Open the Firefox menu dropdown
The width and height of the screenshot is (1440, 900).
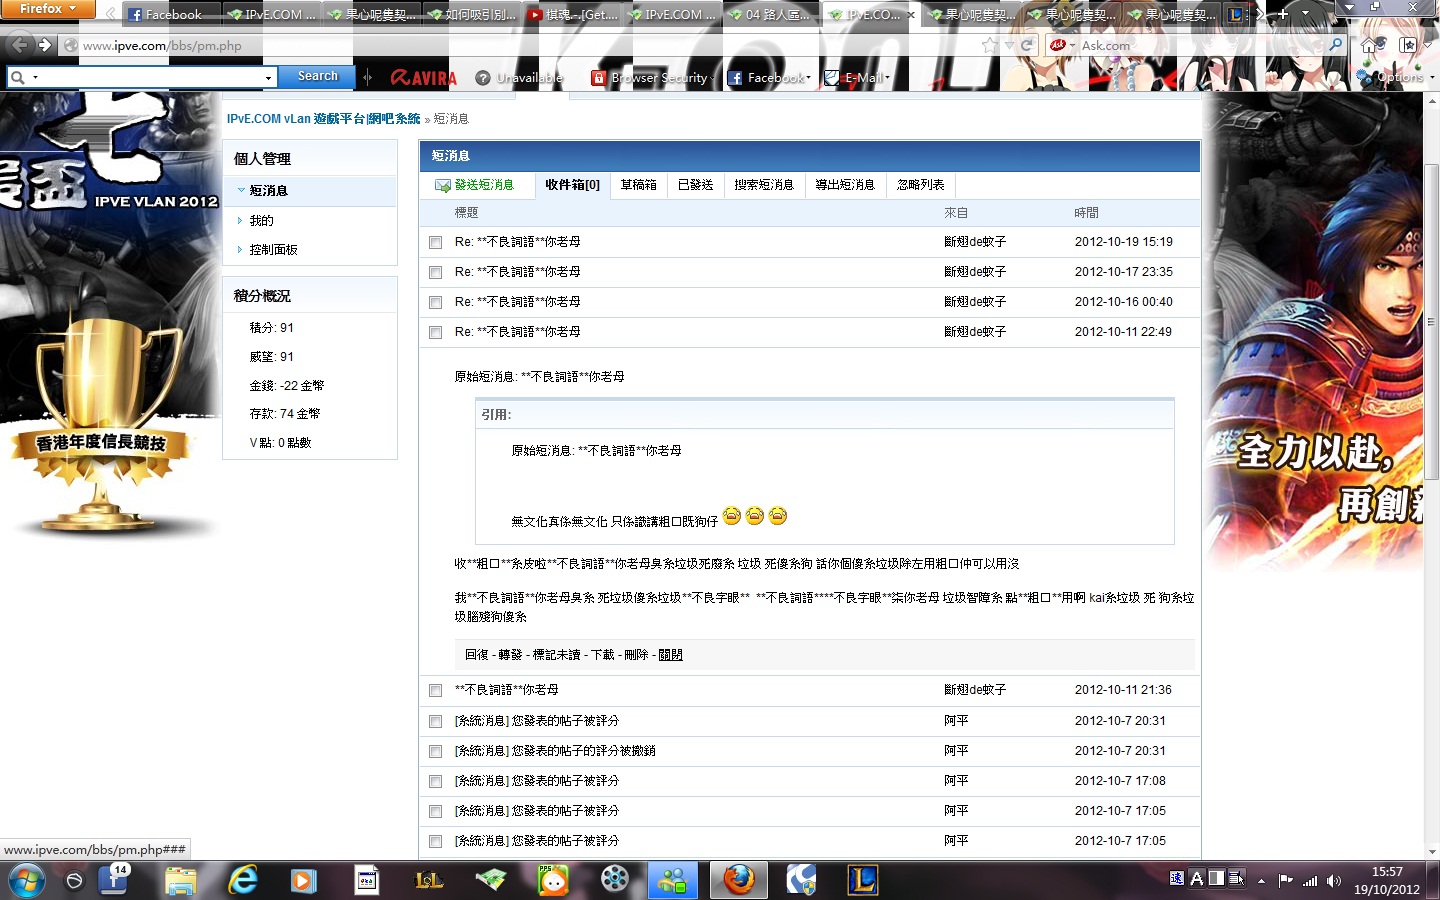coord(47,9)
